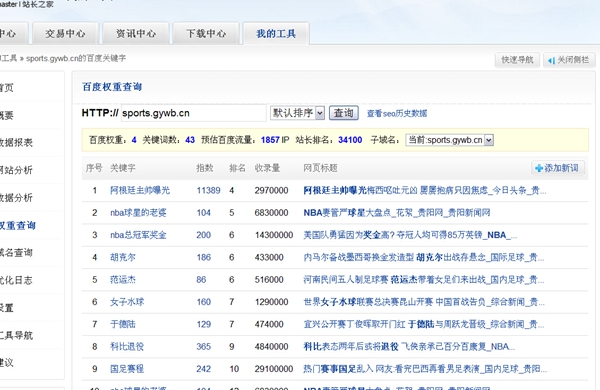Screen dimensions: 600x390
Task: Click the 关键词数 value 43
Action: (x=190, y=140)
